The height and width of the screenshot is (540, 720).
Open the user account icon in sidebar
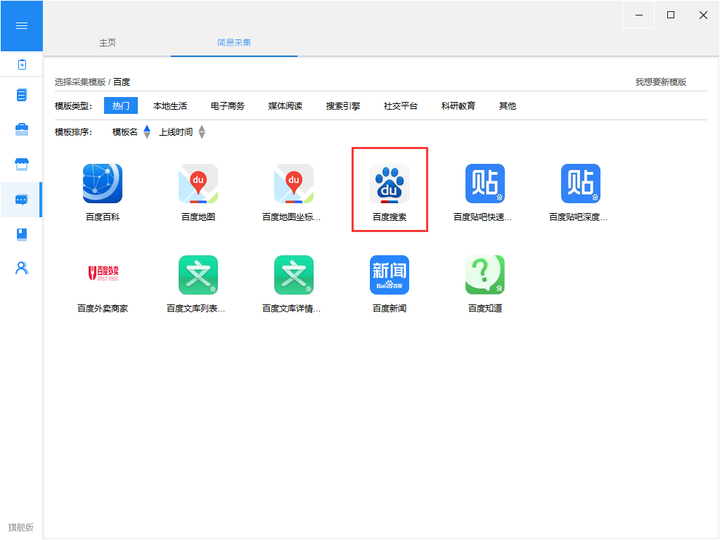click(x=22, y=268)
